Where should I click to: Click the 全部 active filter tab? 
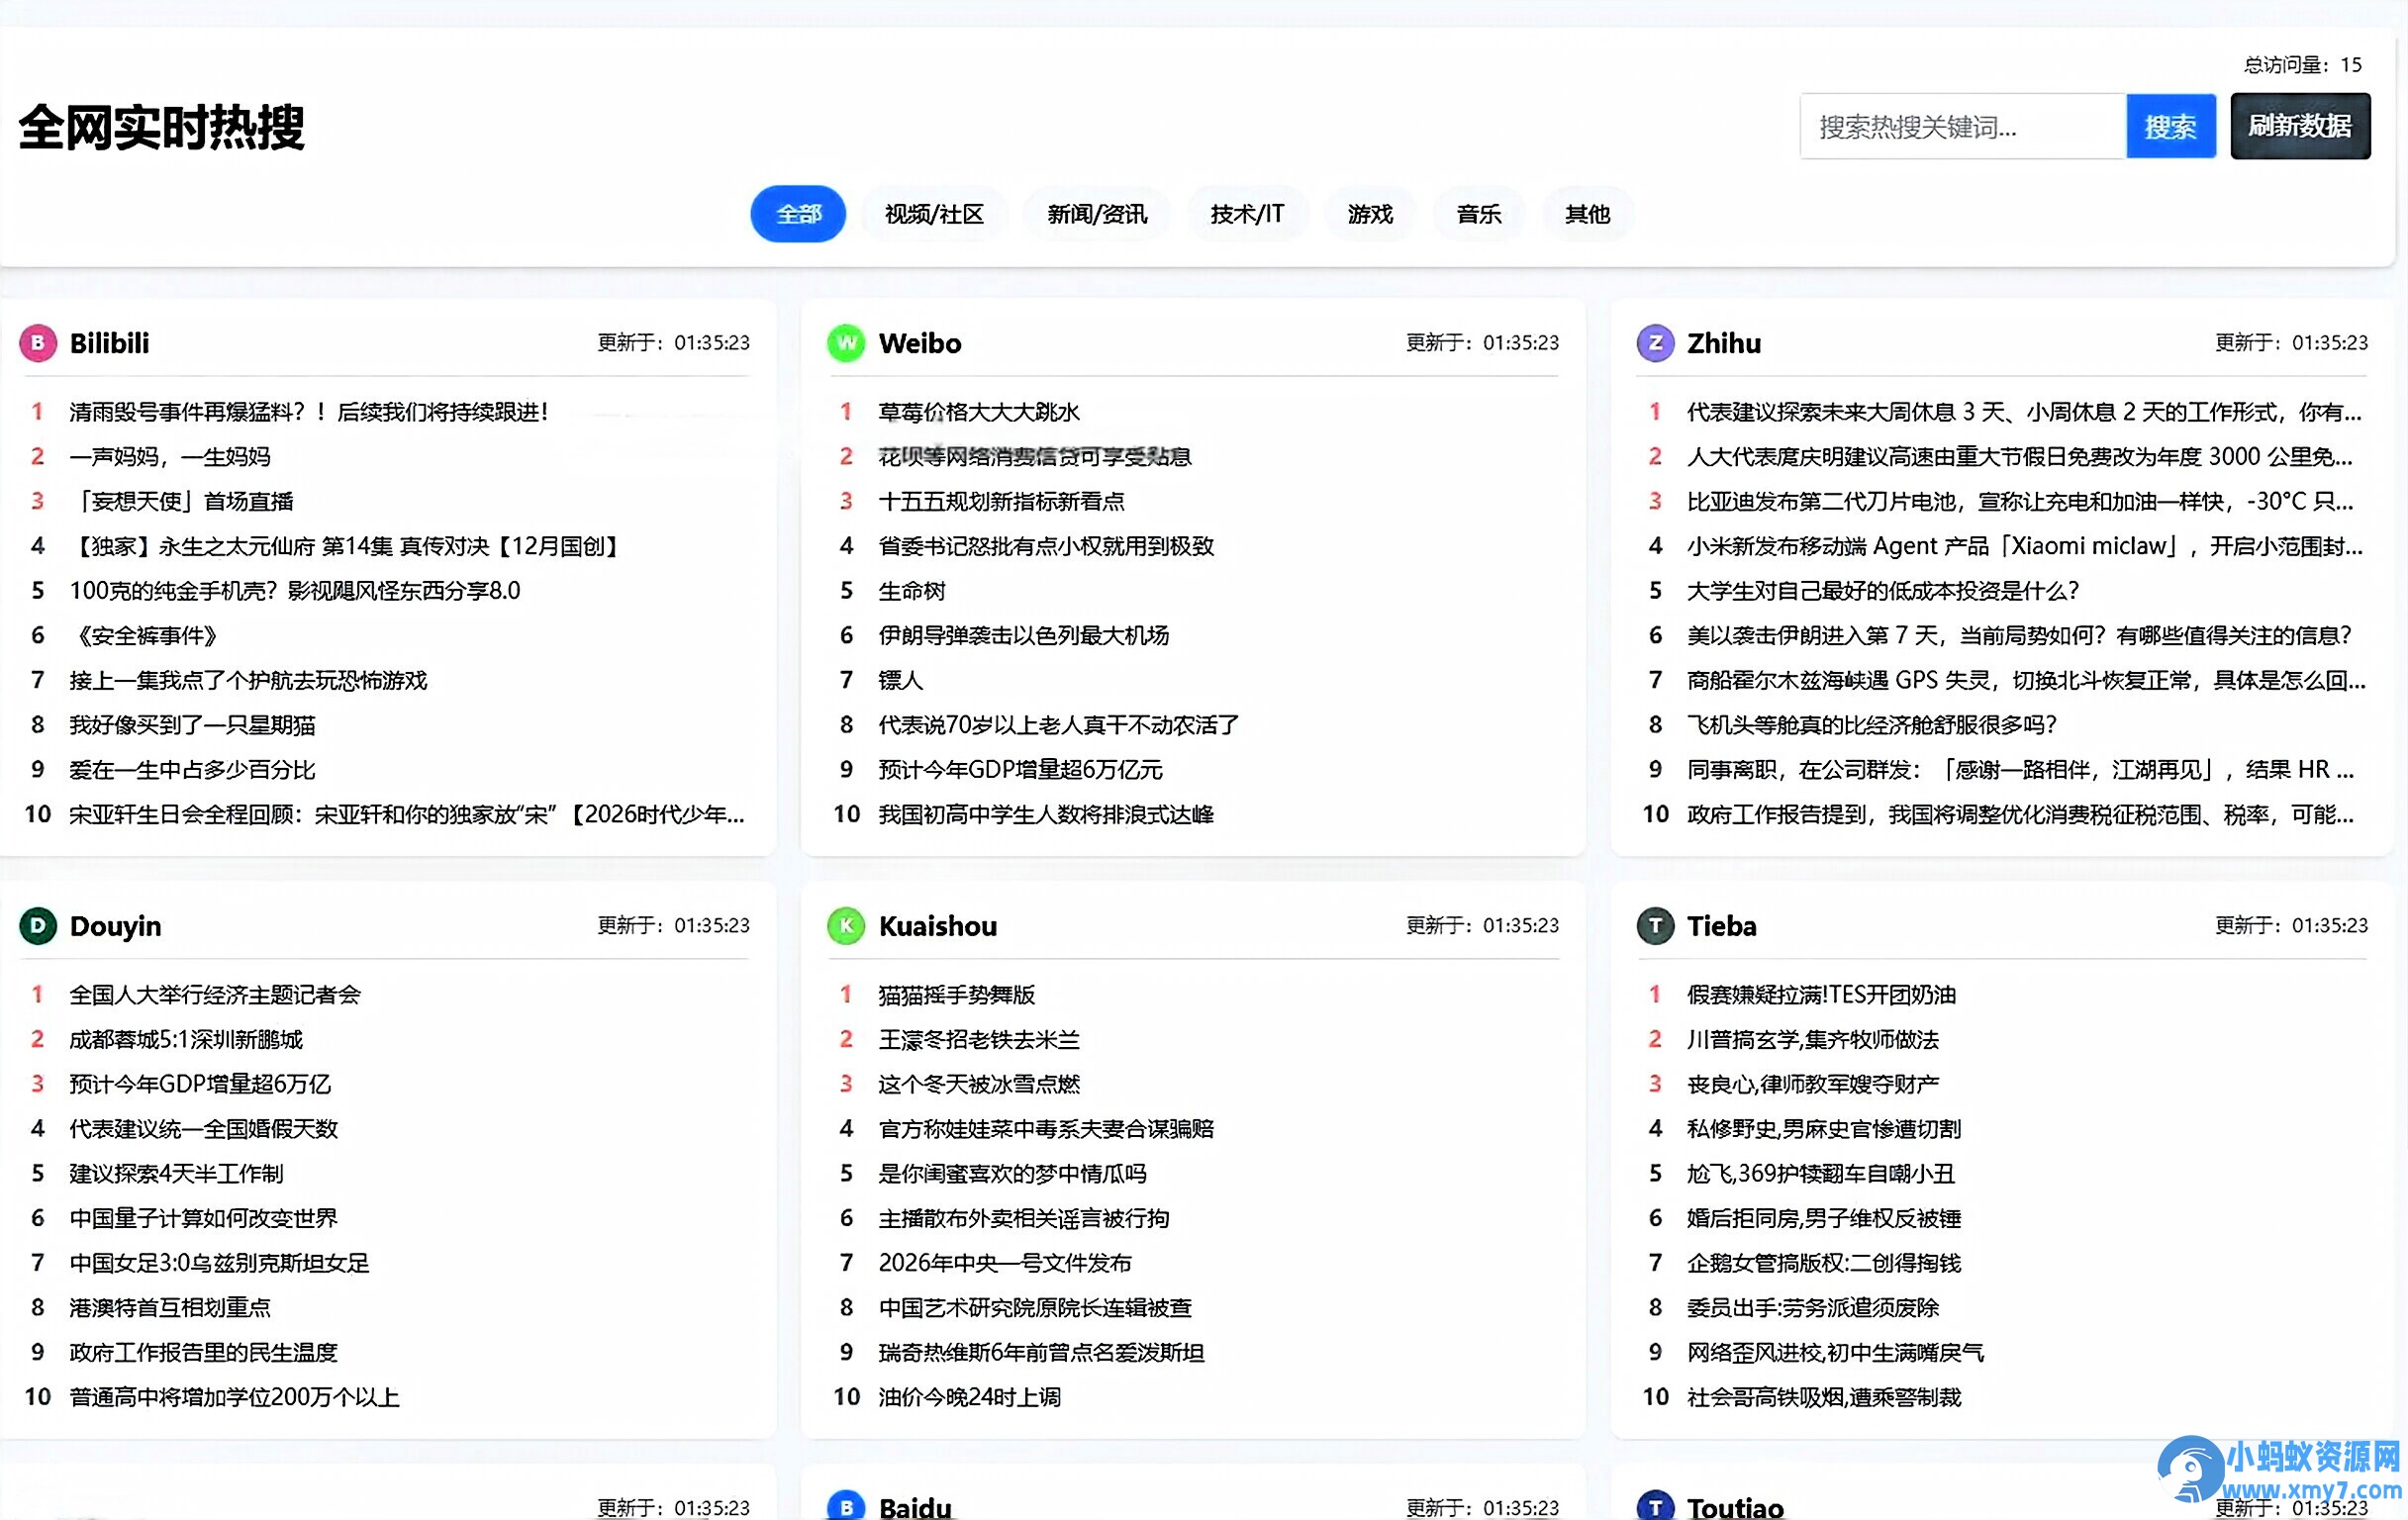(x=798, y=213)
